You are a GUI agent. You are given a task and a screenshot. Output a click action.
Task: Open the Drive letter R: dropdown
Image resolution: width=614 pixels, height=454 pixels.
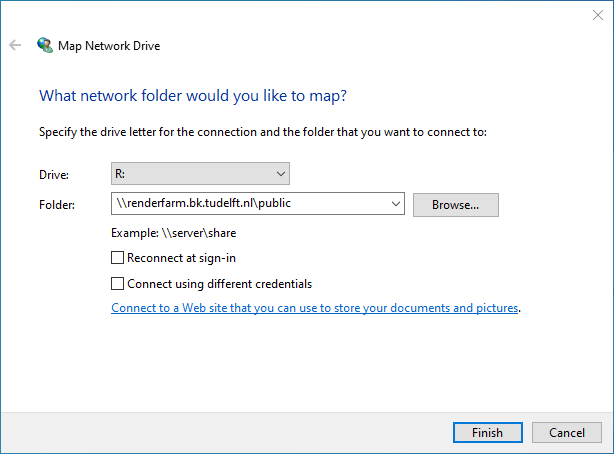click(x=200, y=174)
